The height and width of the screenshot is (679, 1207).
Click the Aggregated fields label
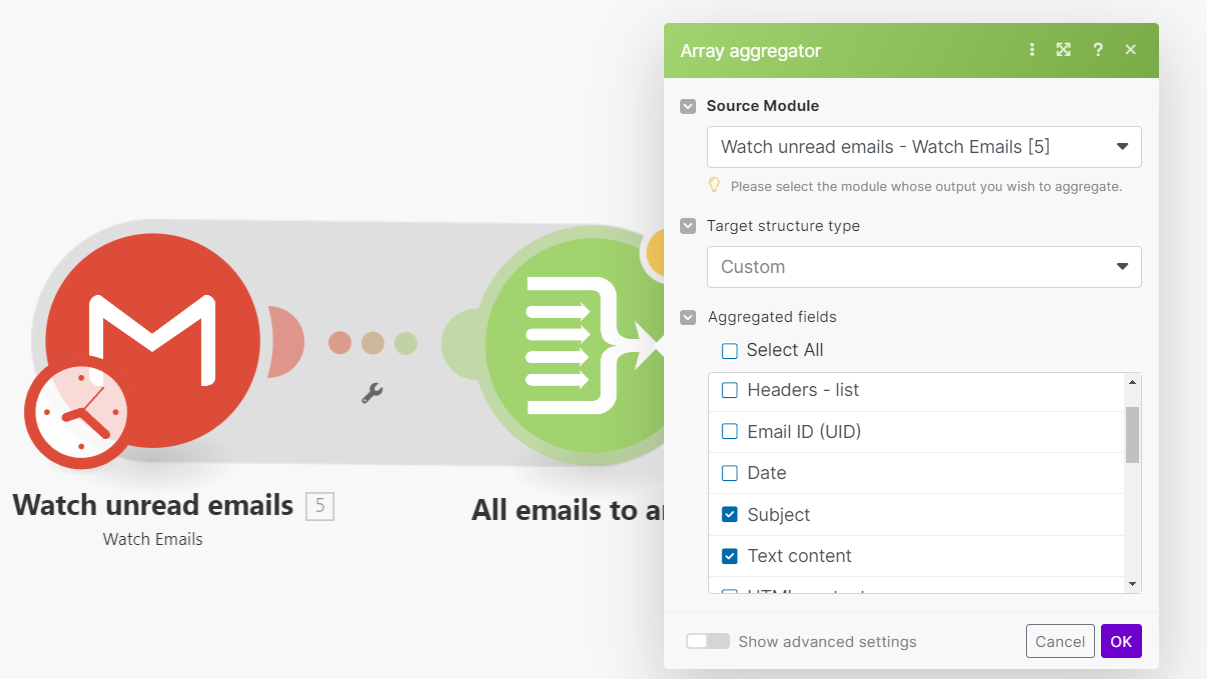772,317
